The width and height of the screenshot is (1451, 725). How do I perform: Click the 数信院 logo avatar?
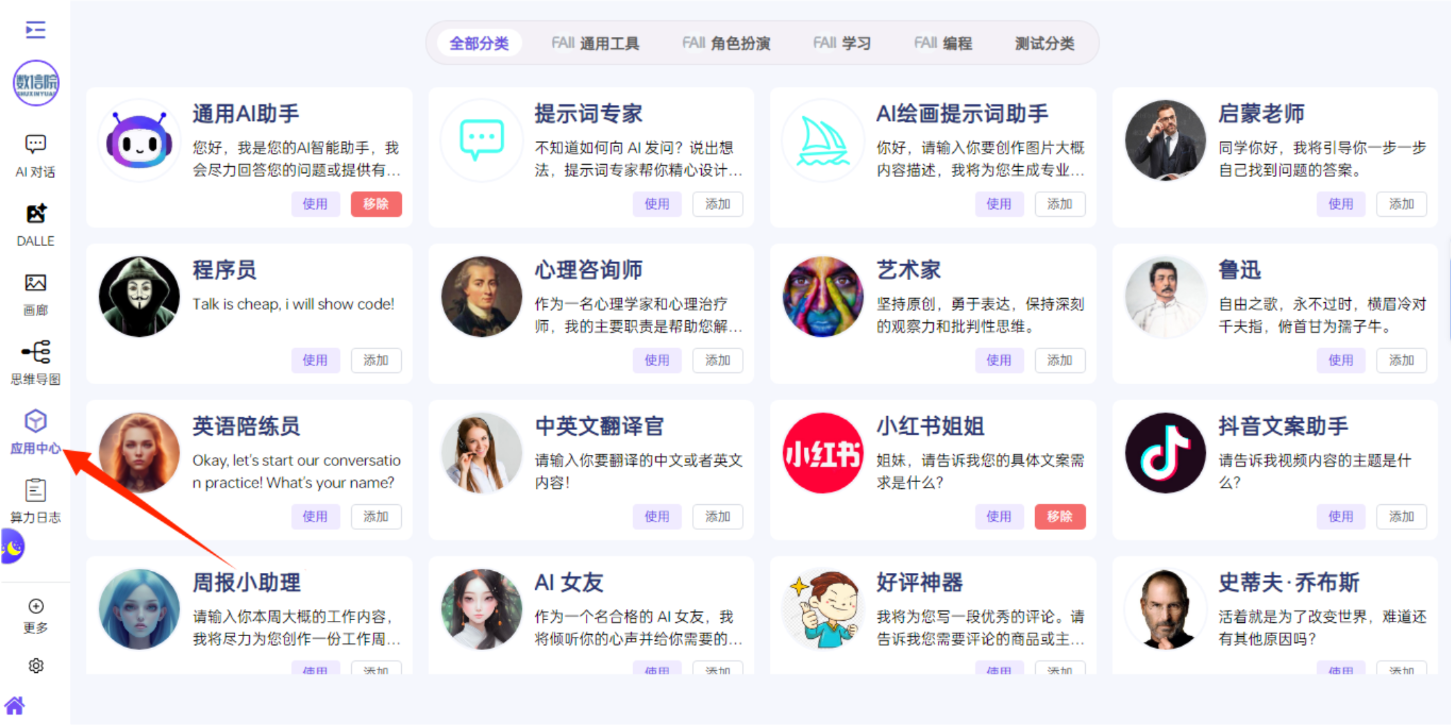36,84
